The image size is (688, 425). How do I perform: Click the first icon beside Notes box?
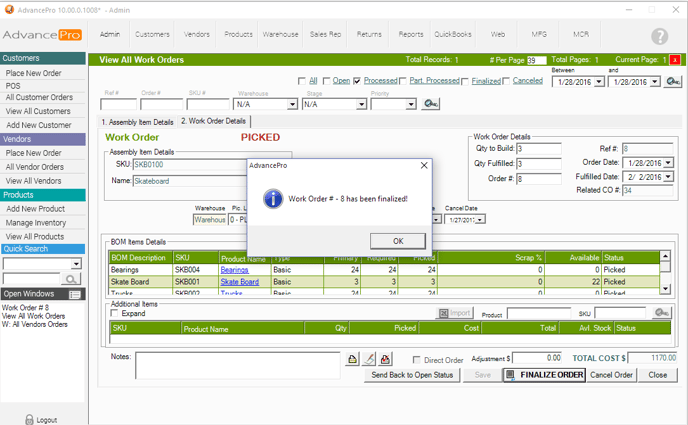coord(353,359)
